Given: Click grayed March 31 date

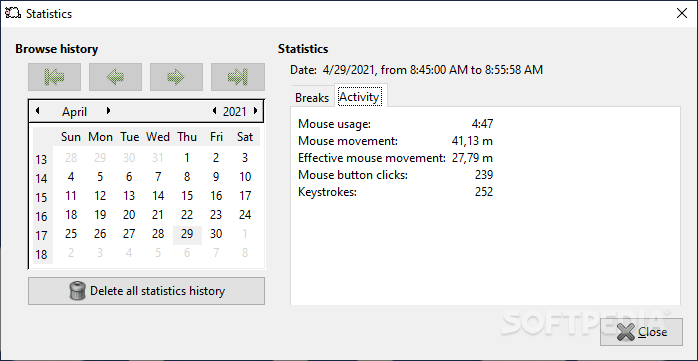Looking at the screenshot, I should pos(158,158).
